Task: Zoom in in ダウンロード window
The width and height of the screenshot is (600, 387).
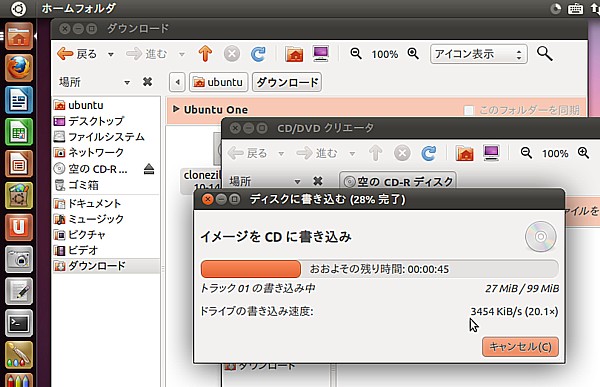Action: pyautogui.click(x=413, y=54)
